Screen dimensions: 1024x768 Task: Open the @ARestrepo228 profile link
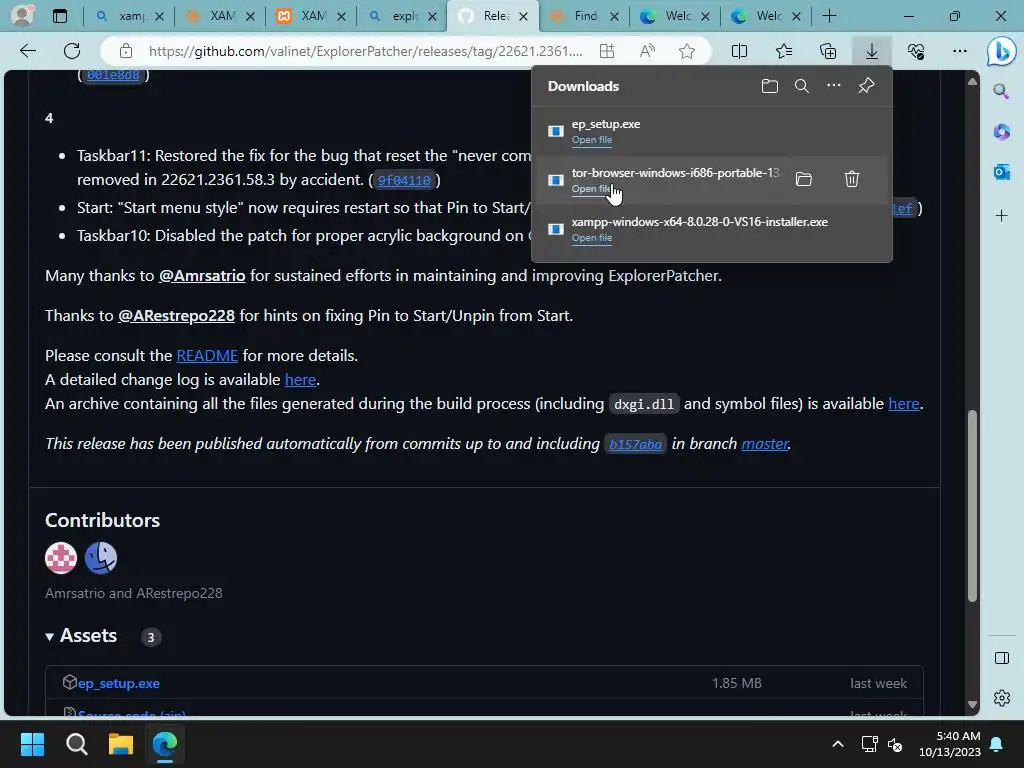[176, 315]
